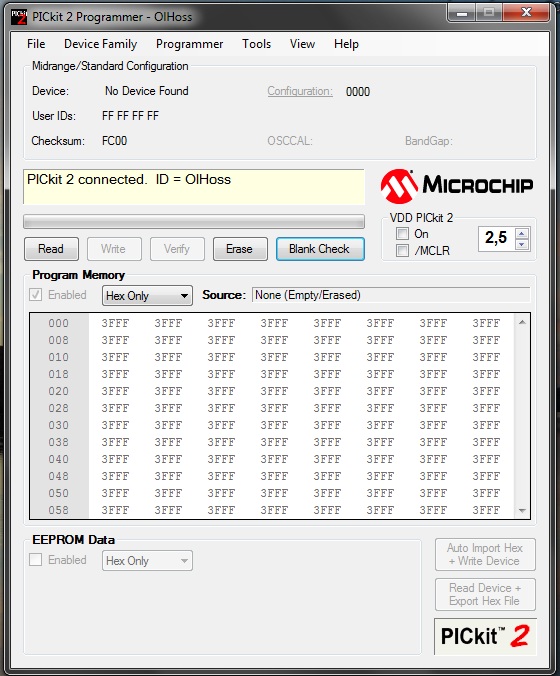Image resolution: width=560 pixels, height=676 pixels.
Task: Click the Microchip logo
Action: click(457, 186)
